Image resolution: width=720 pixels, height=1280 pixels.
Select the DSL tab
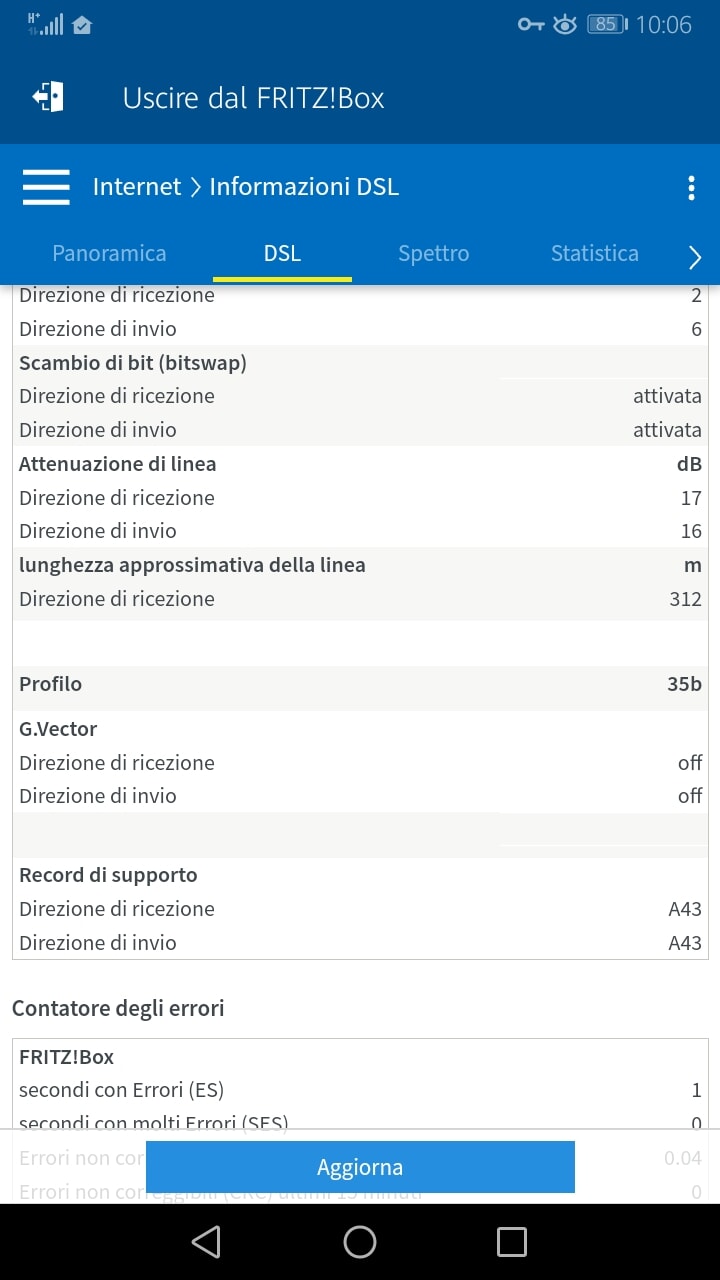[x=282, y=253]
